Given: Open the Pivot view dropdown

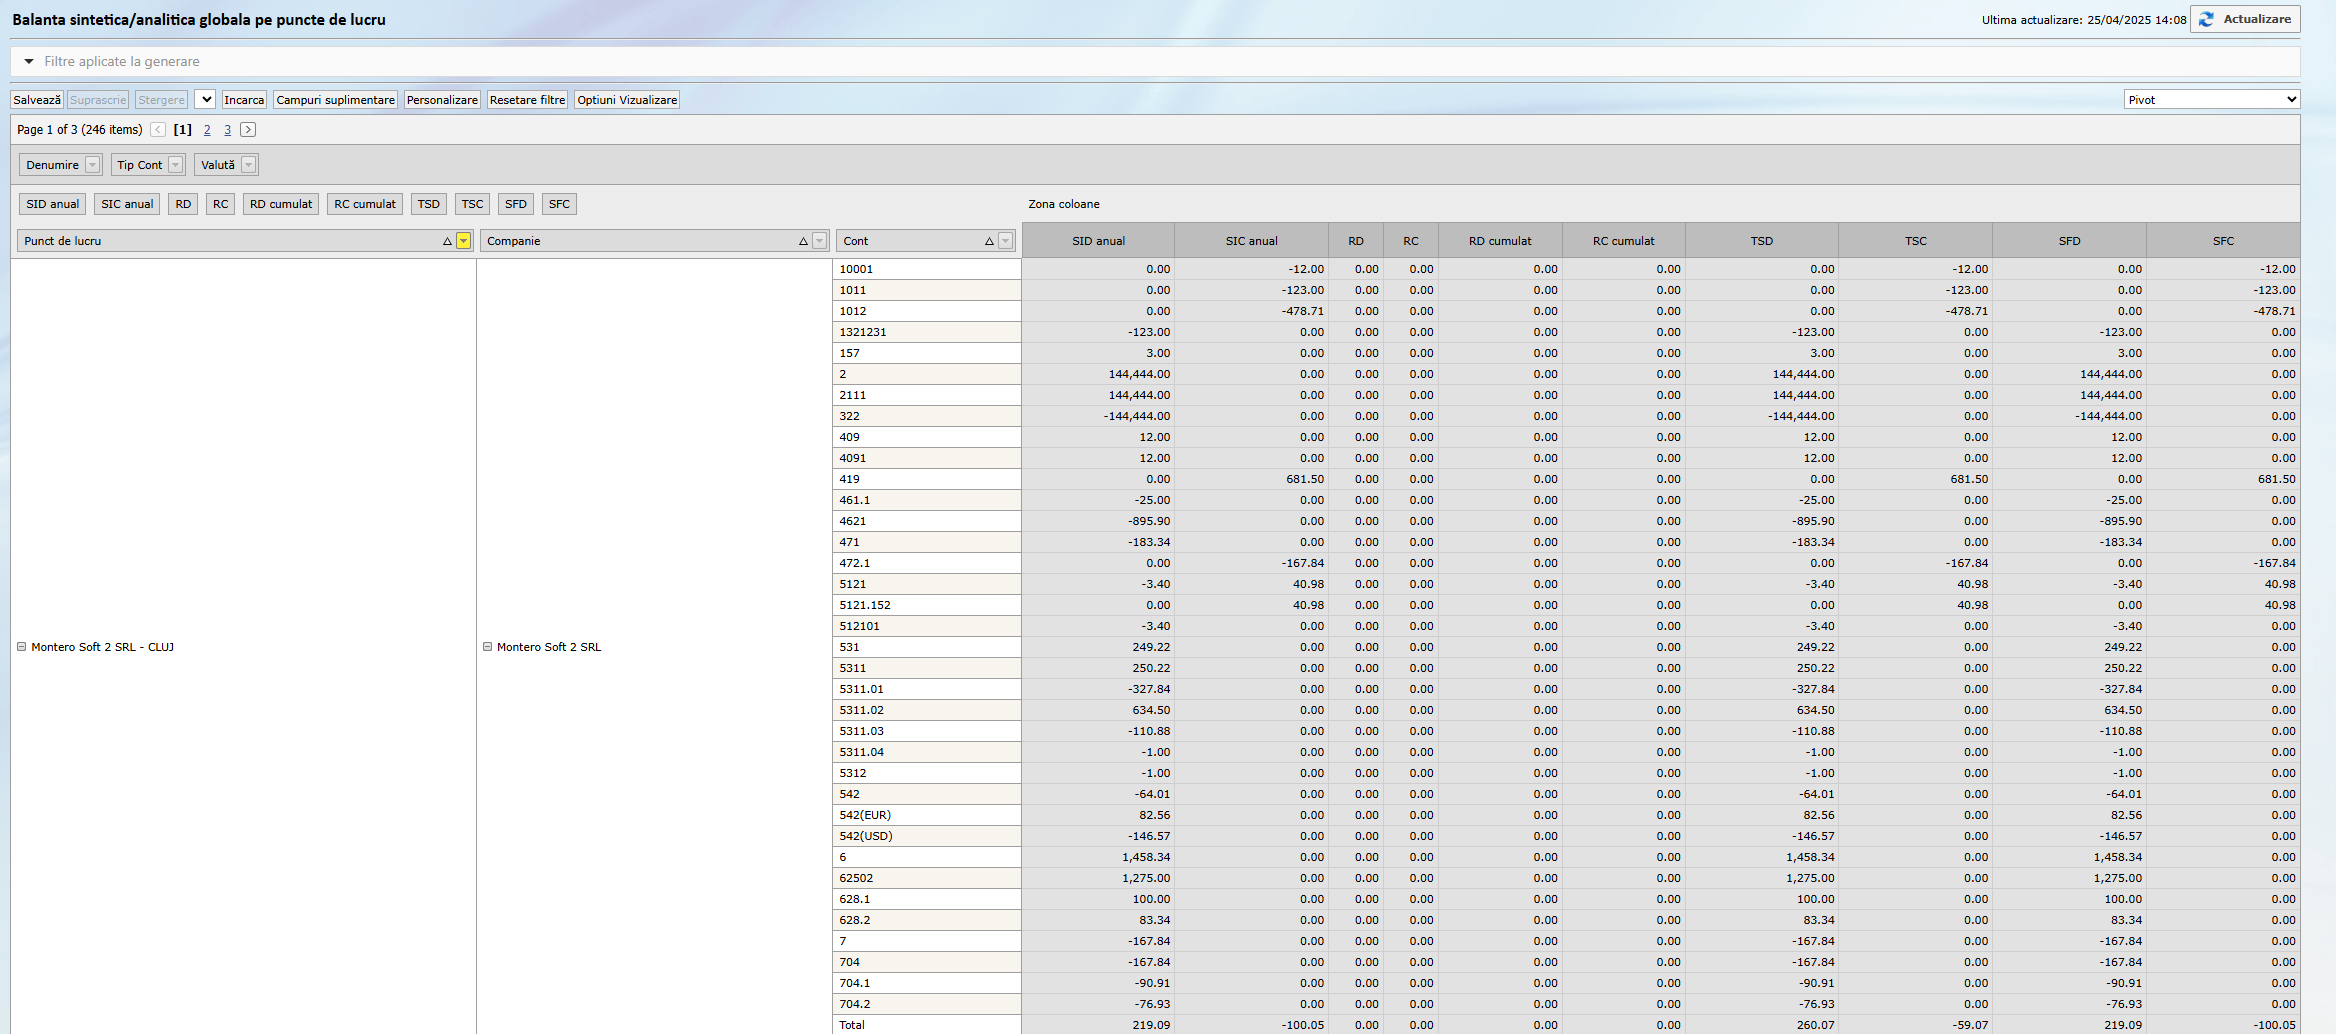Looking at the screenshot, I should coord(2211,100).
